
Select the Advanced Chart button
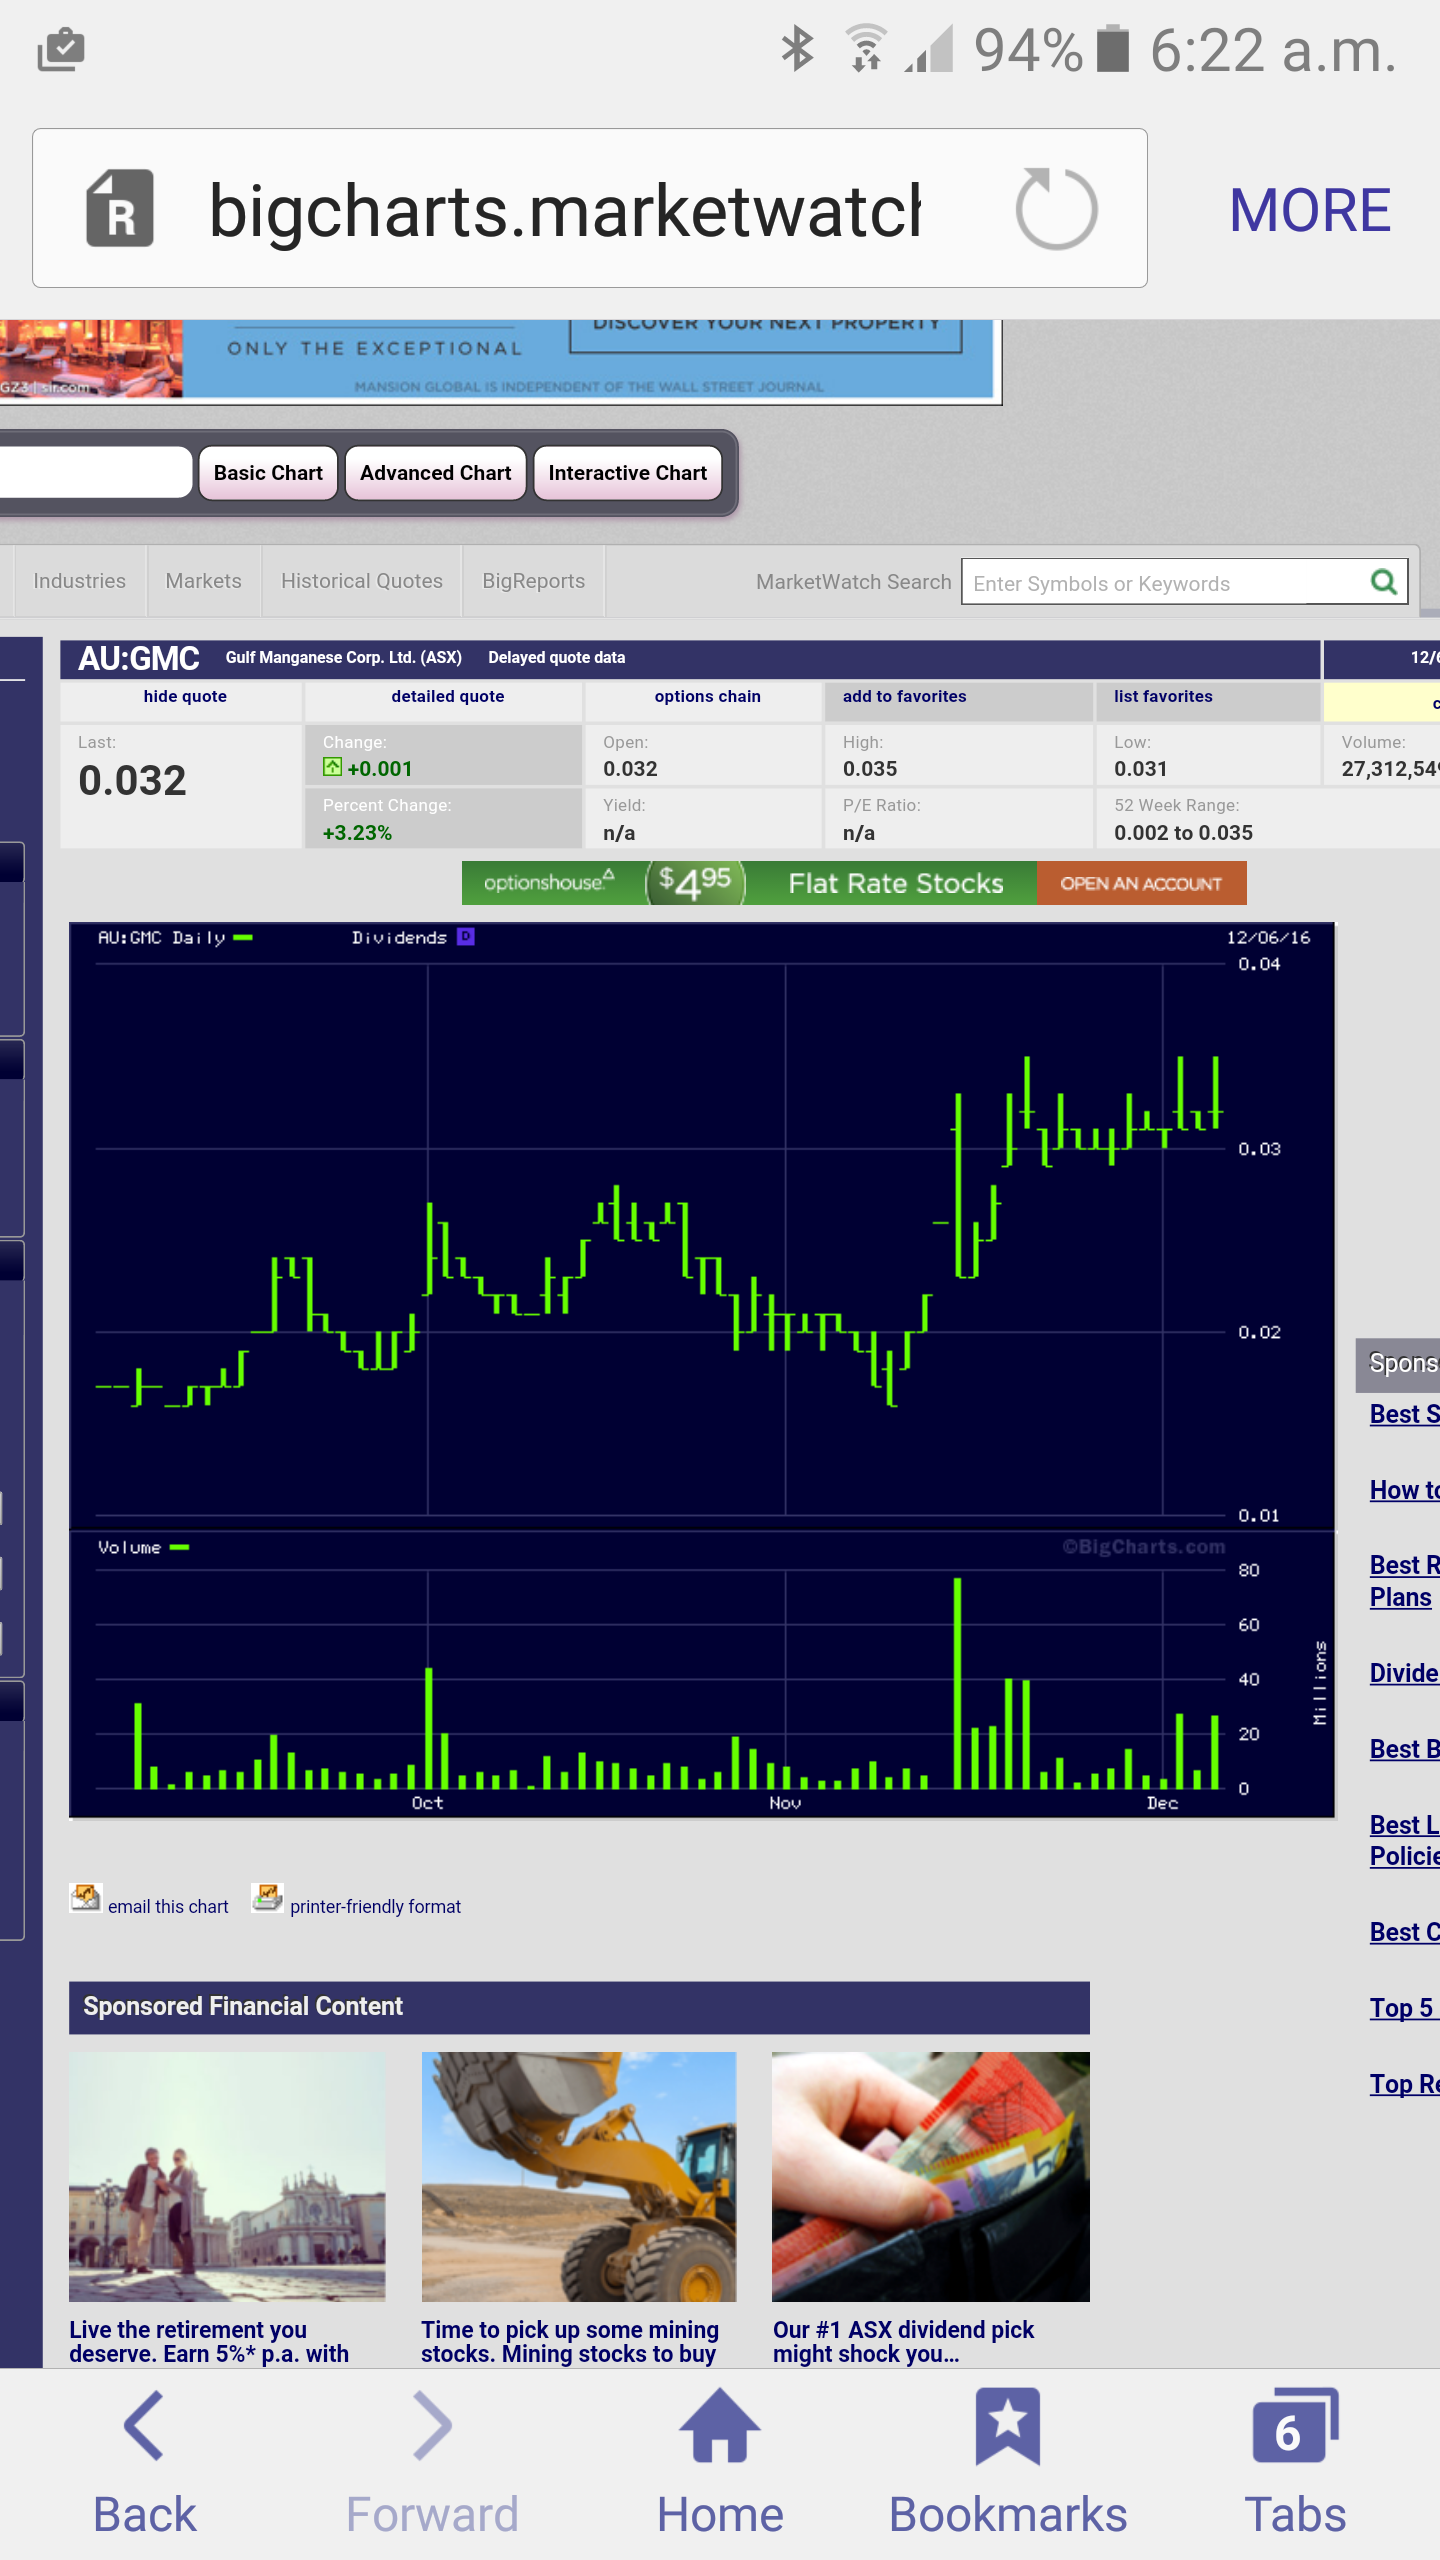coord(435,473)
